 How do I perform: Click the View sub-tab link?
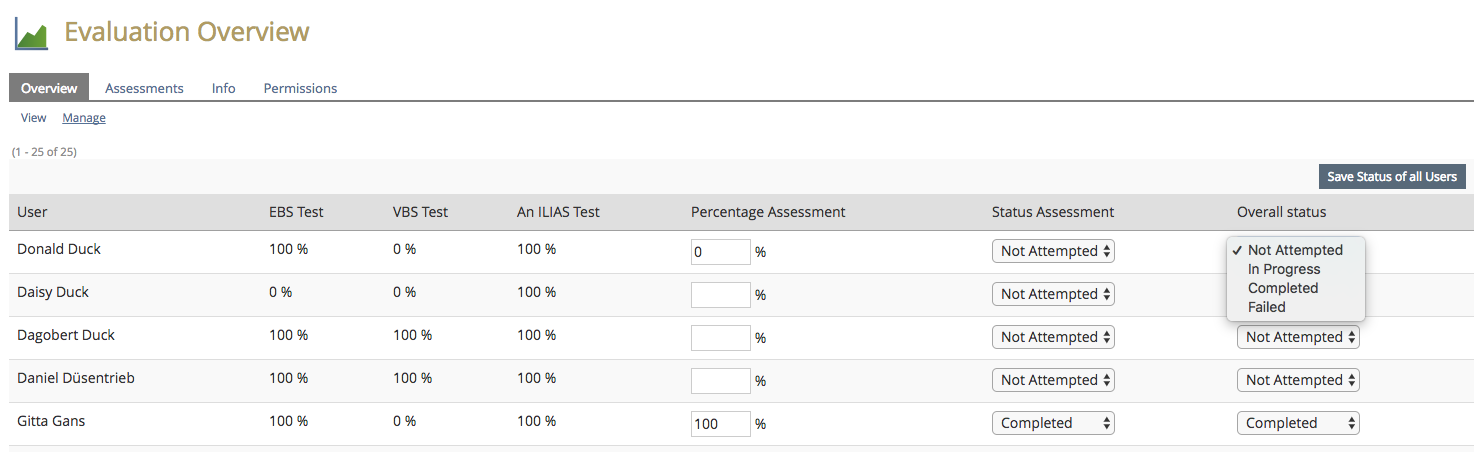[x=34, y=118]
